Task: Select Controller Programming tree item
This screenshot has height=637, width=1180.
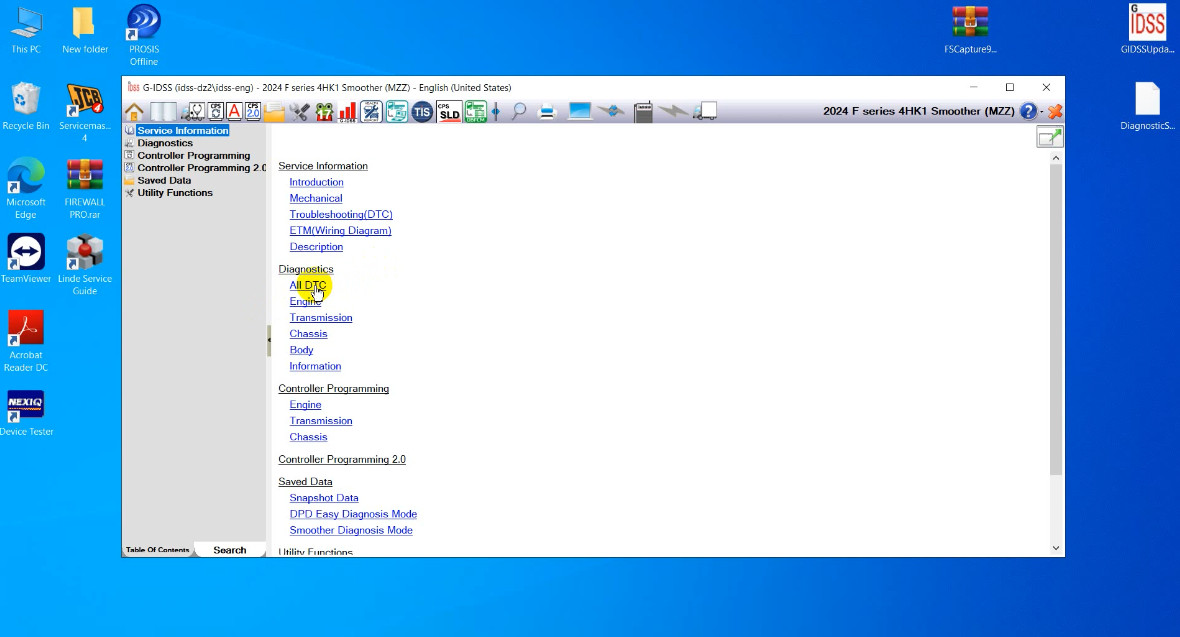Action: 193,156
